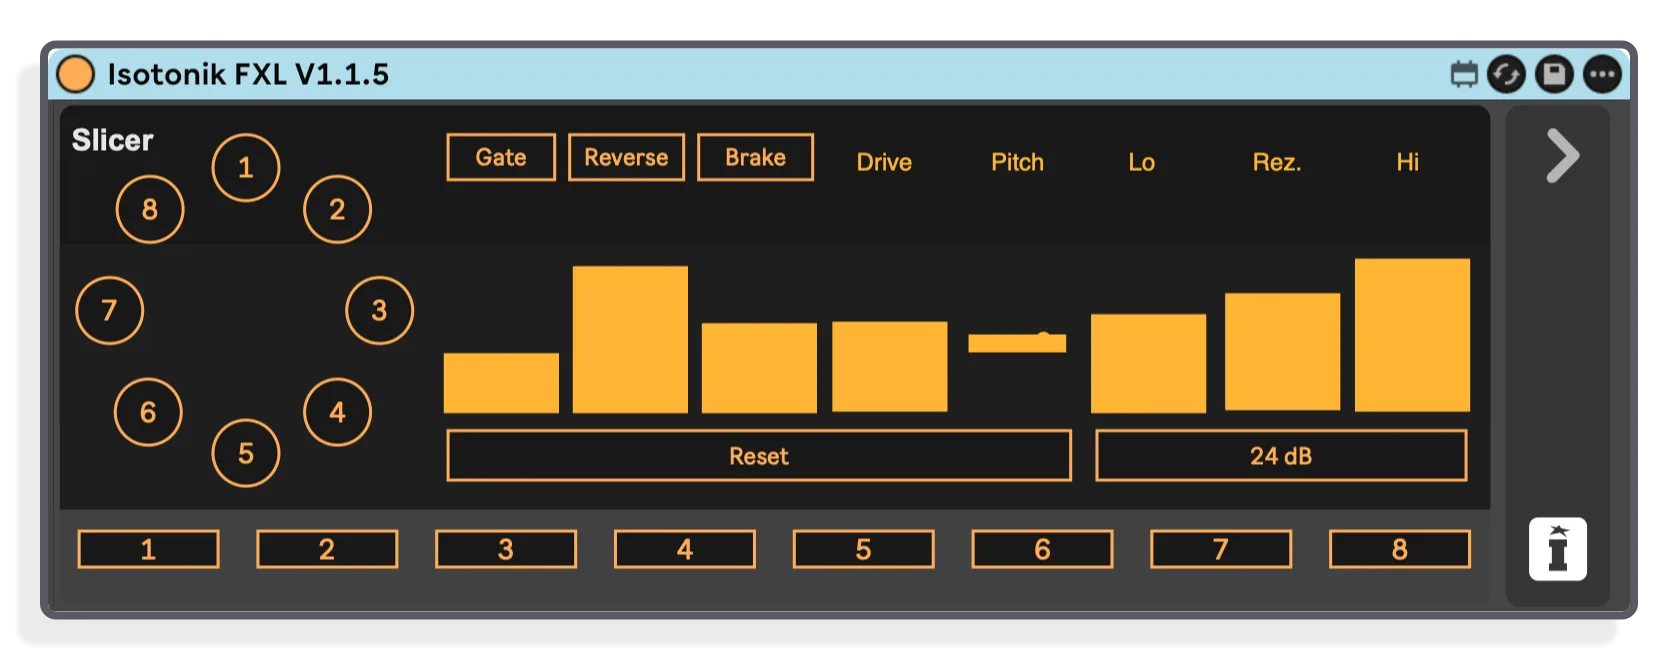Click the save preset disk icon
The image size is (1678, 659).
(1554, 74)
